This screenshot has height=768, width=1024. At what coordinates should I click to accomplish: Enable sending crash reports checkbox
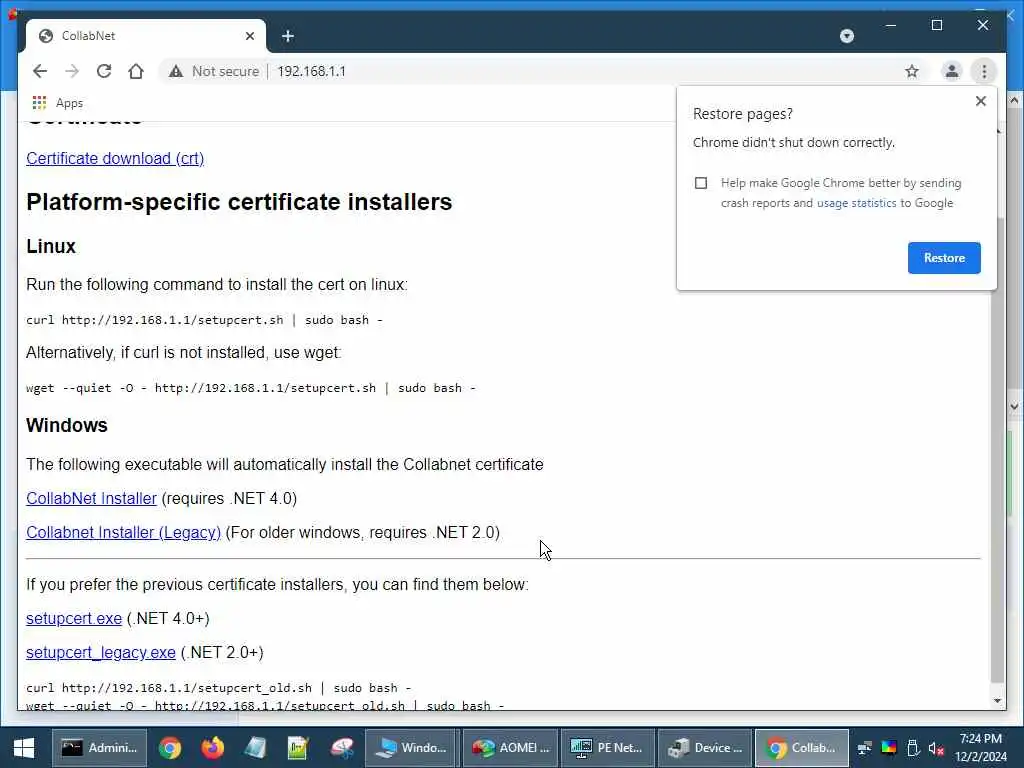pyautogui.click(x=701, y=183)
